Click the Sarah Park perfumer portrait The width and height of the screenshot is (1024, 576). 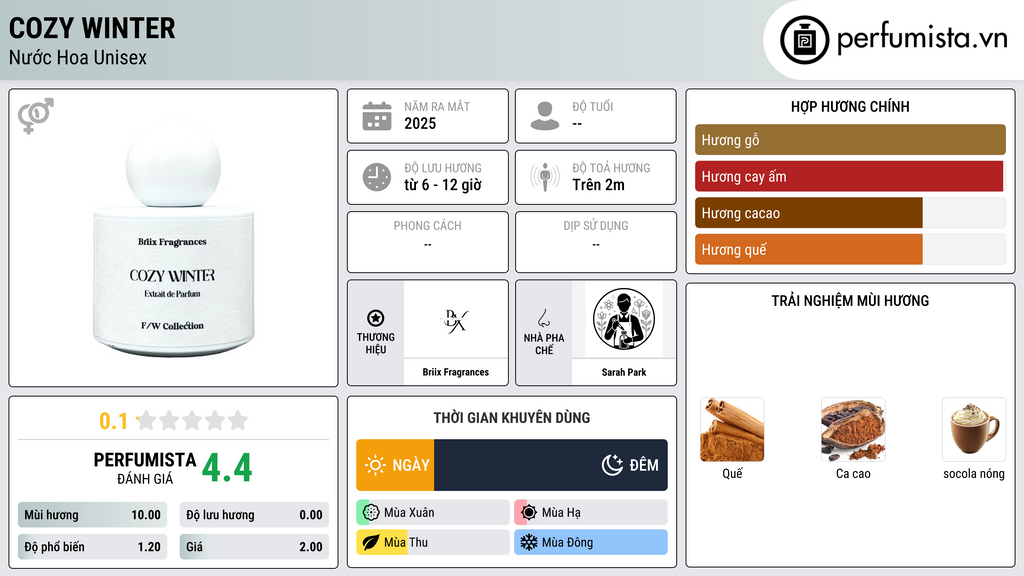pyautogui.click(x=624, y=320)
